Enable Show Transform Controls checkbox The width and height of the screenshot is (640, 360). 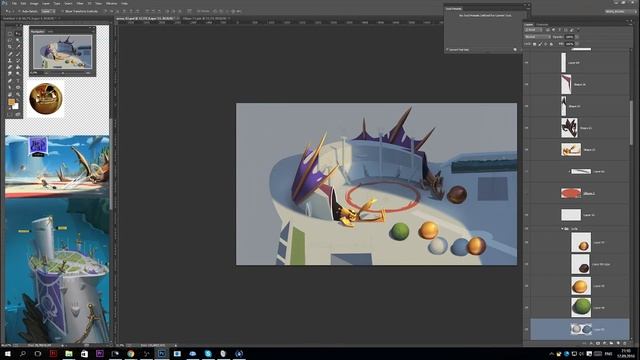pos(62,11)
